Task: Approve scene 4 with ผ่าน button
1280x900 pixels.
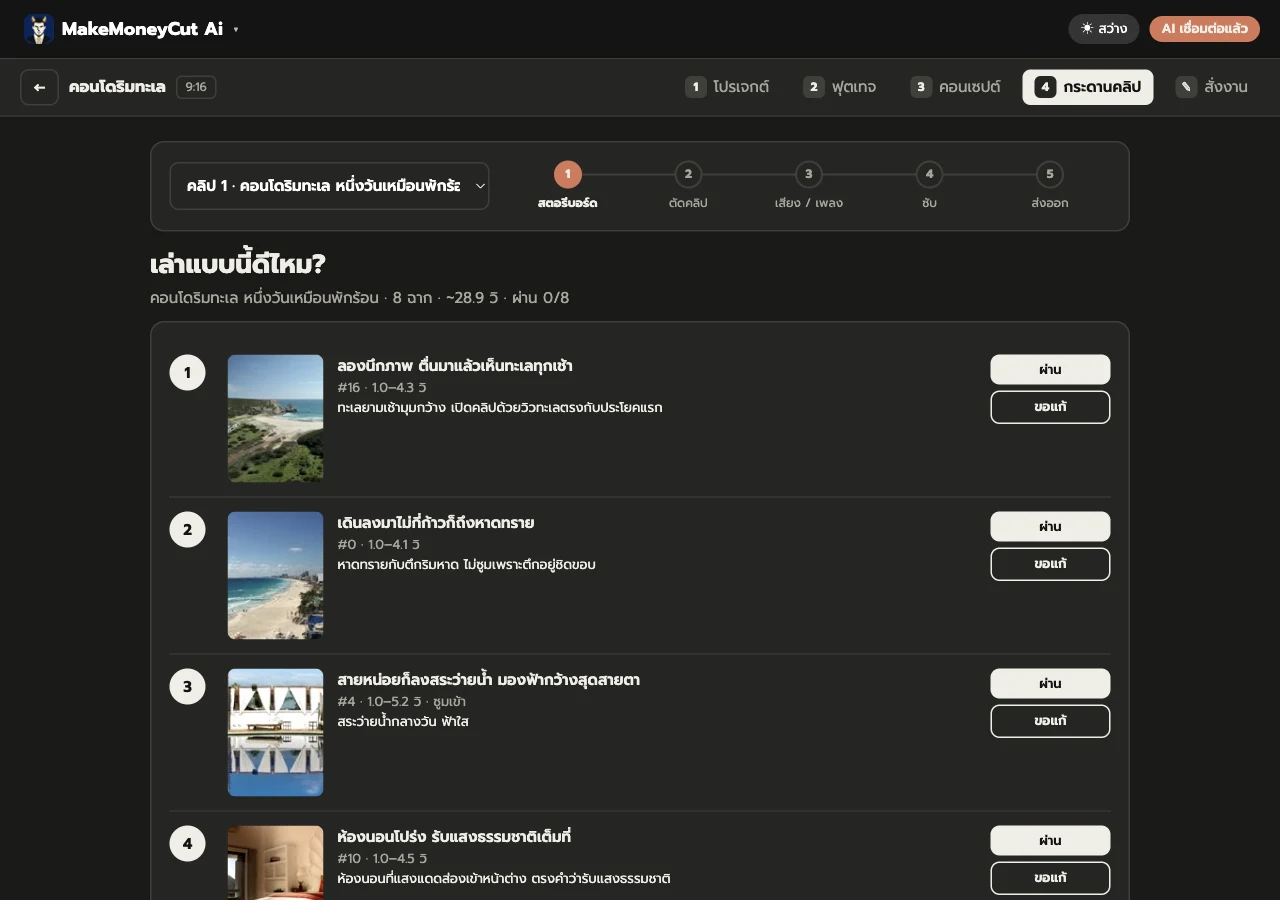Action: click(1050, 841)
